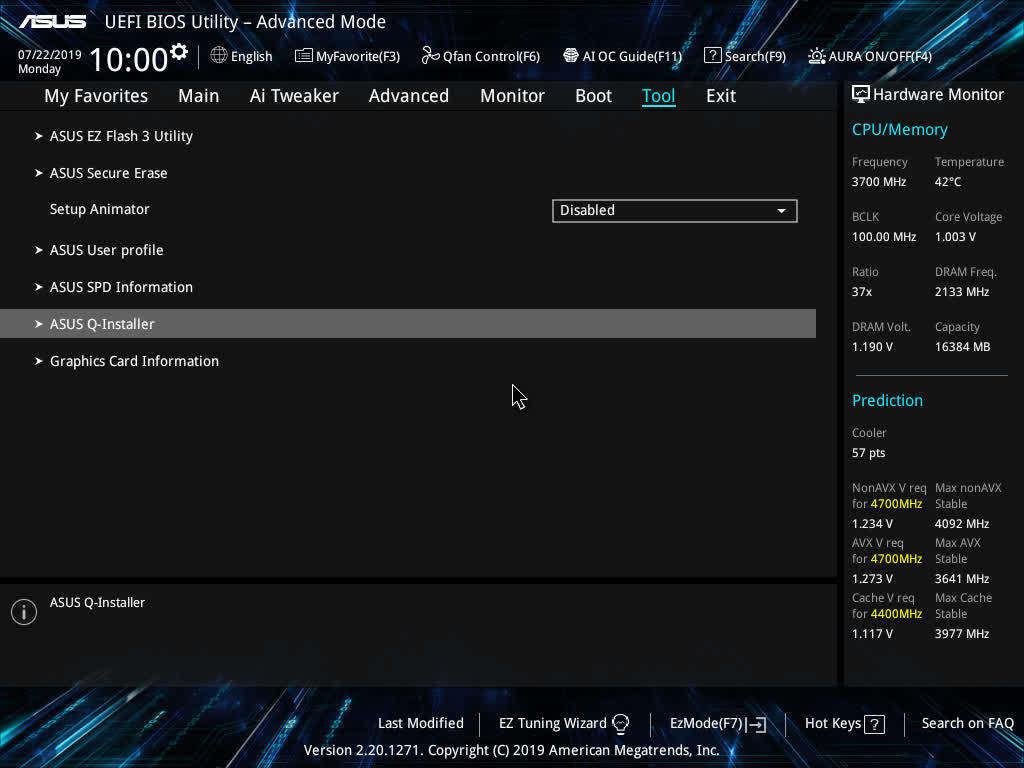This screenshot has height=768, width=1024.
Task: Click AI OC Guide(F11) label
Action: point(632,56)
